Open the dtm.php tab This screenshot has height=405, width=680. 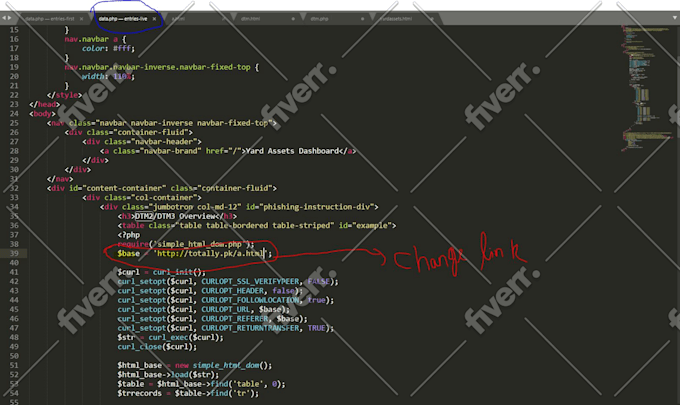(320, 19)
